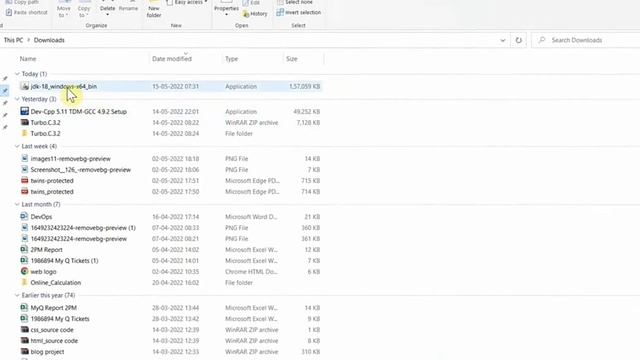Open the address bar history dropdown

click(x=502, y=40)
